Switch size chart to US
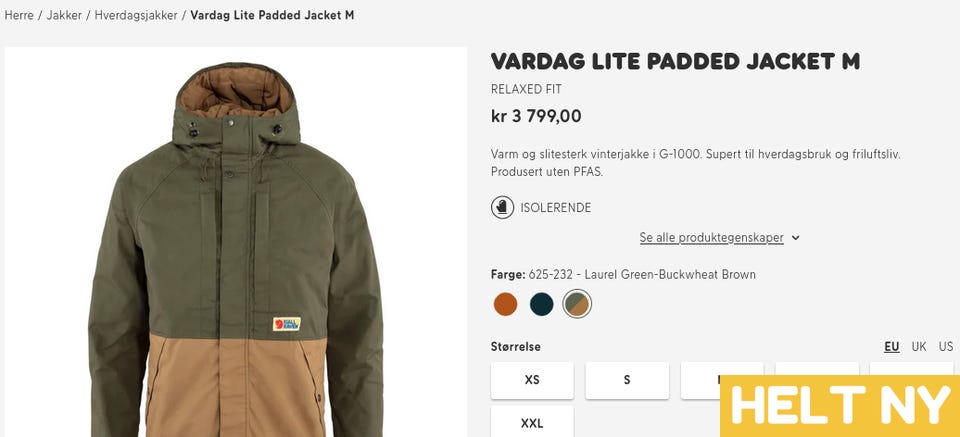This screenshot has height=437, width=960. pyautogui.click(x=945, y=347)
